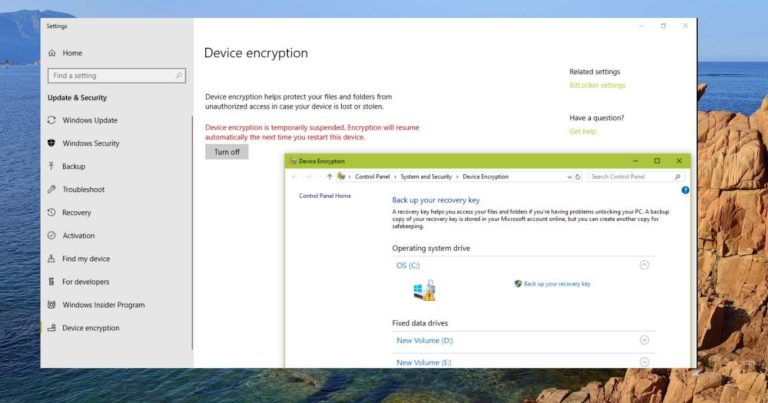Click the Home label in Settings
Image resolution: width=768 pixels, height=403 pixels.
[72, 53]
